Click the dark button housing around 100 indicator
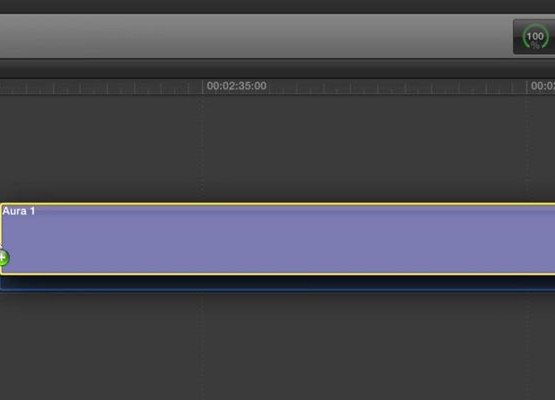 click(534, 37)
